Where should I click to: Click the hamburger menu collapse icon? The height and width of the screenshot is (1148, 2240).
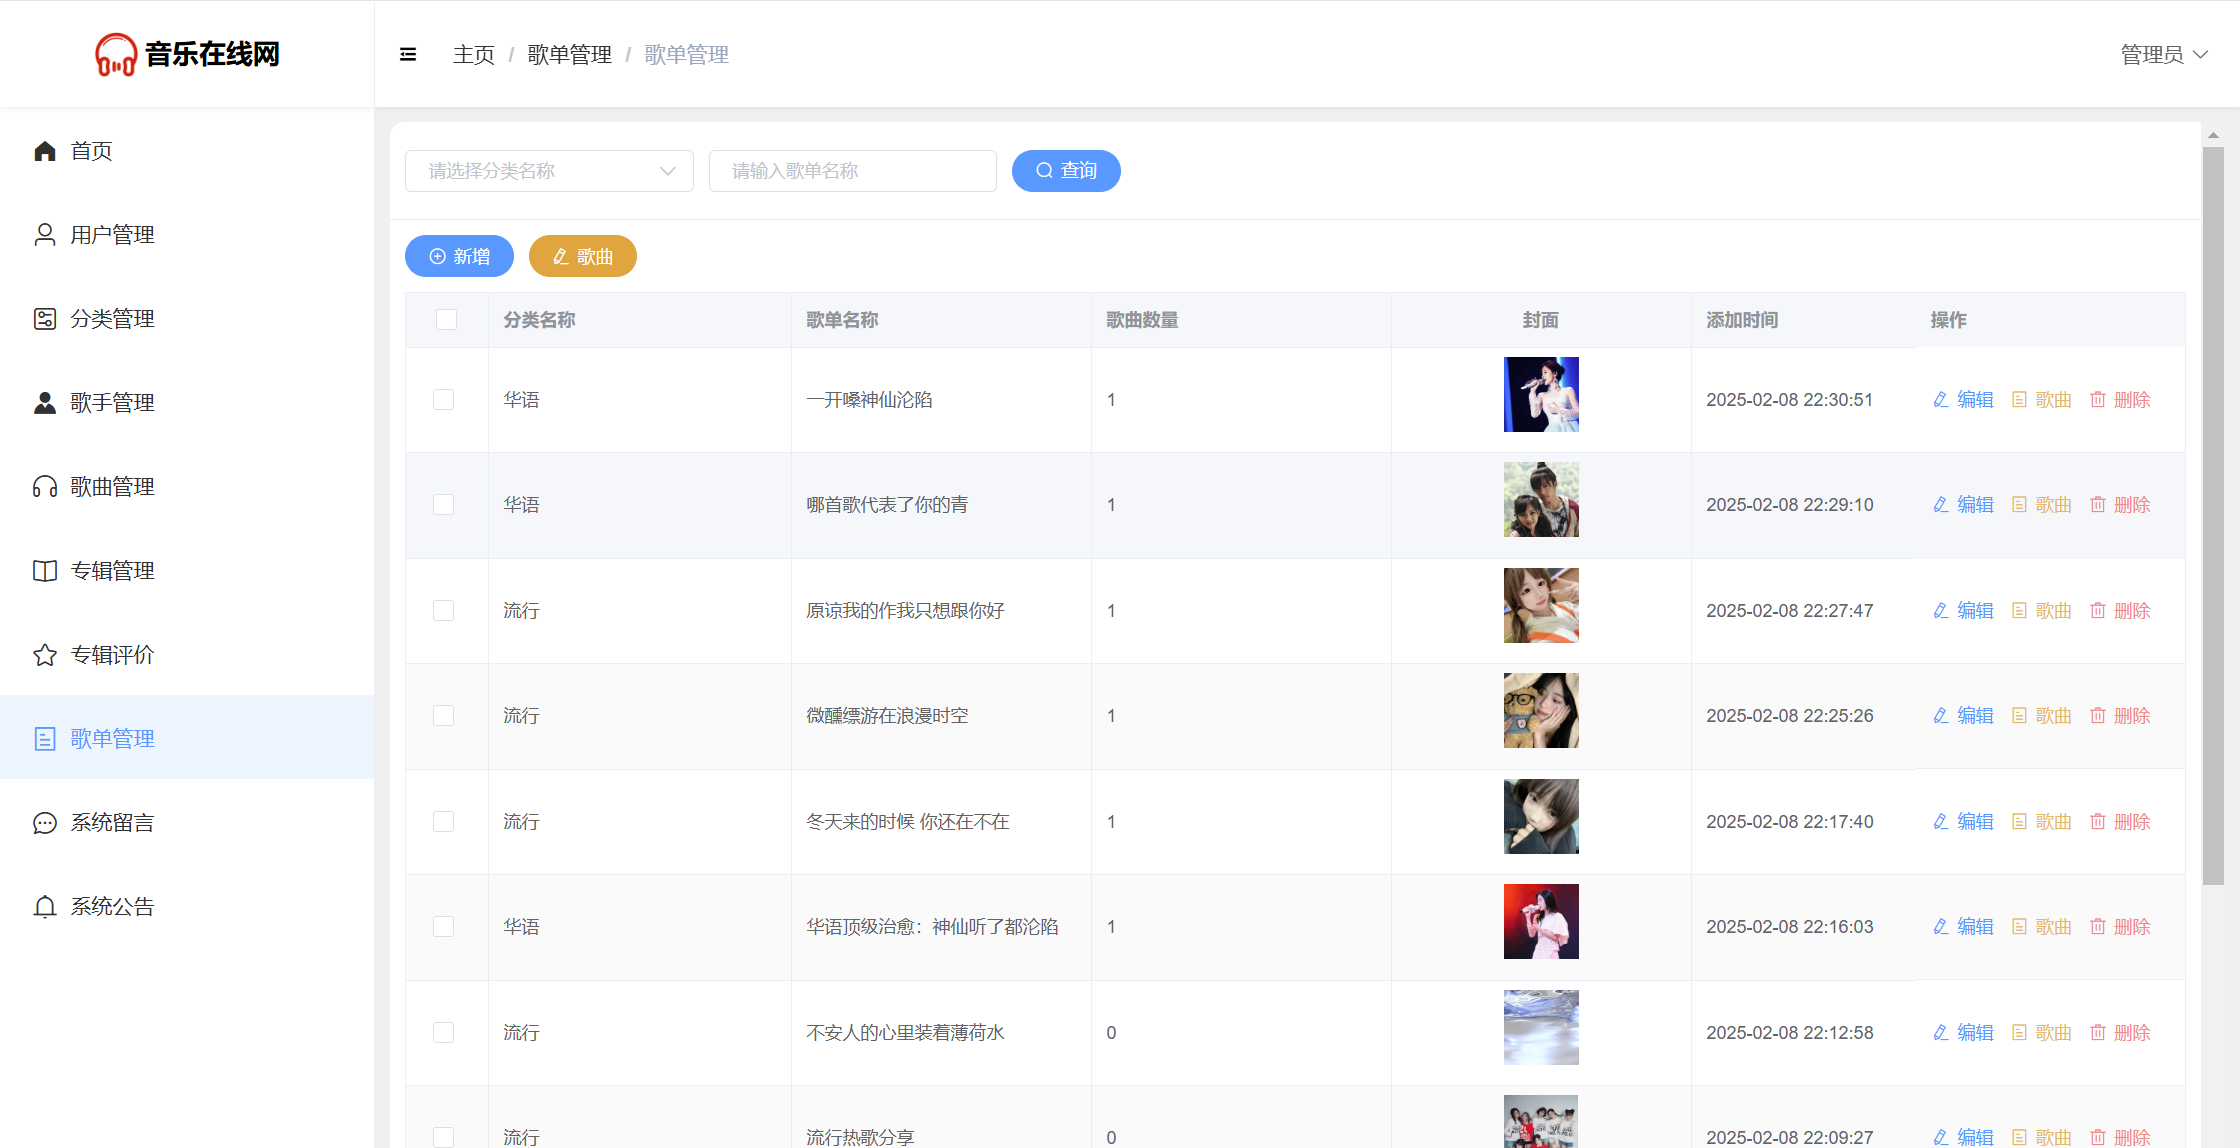tap(408, 55)
